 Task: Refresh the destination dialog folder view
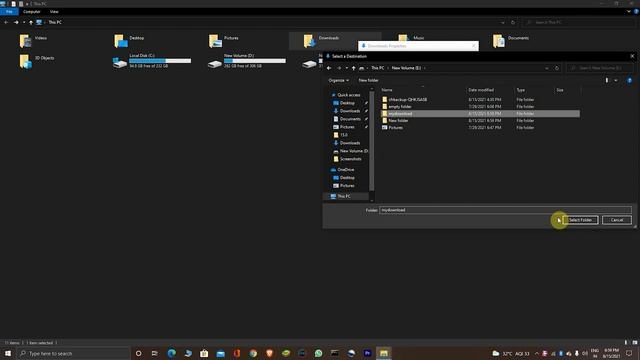pyautogui.click(x=557, y=68)
